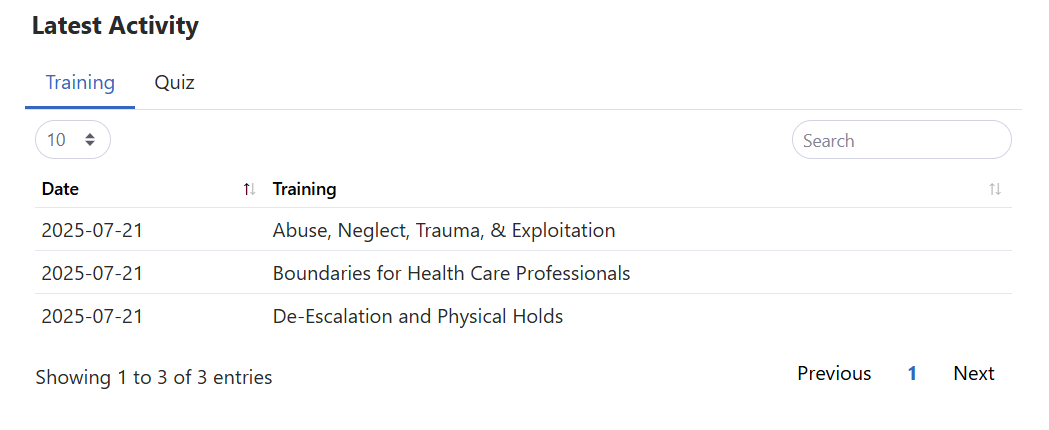Screen dimensions: 1049x430
Task: Click the date beside the De-Escalation training
Action: (x=92, y=317)
